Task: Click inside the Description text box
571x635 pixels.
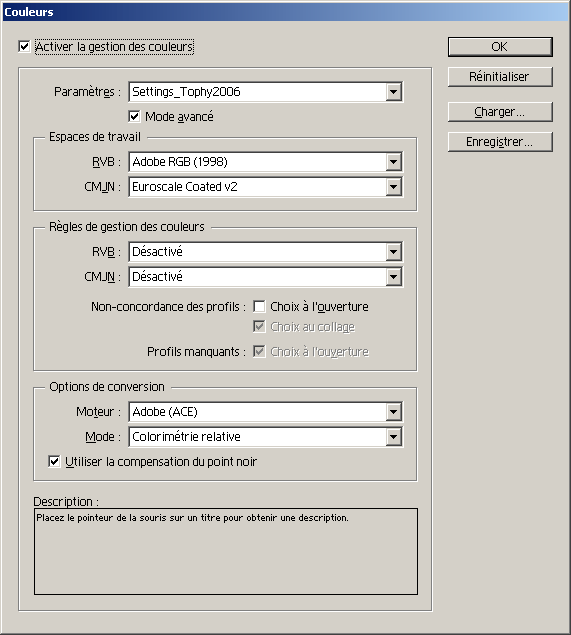Action: (x=226, y=552)
